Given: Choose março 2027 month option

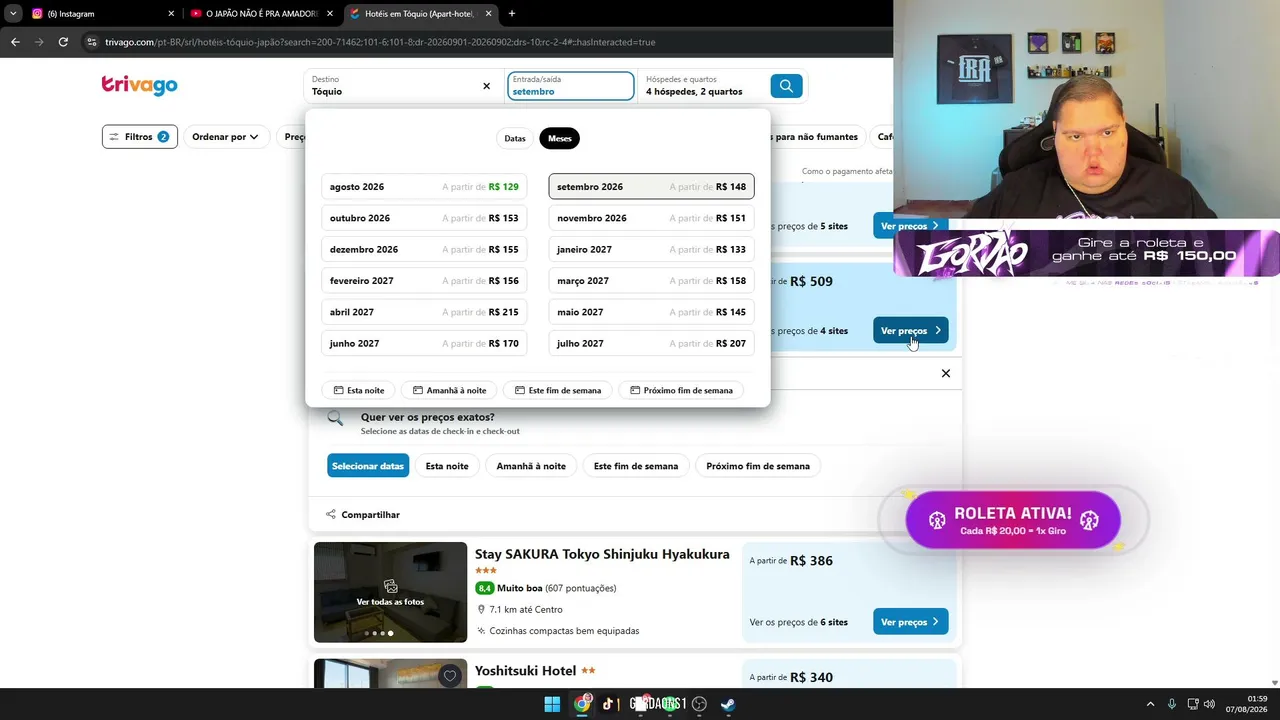Looking at the screenshot, I should tap(651, 281).
